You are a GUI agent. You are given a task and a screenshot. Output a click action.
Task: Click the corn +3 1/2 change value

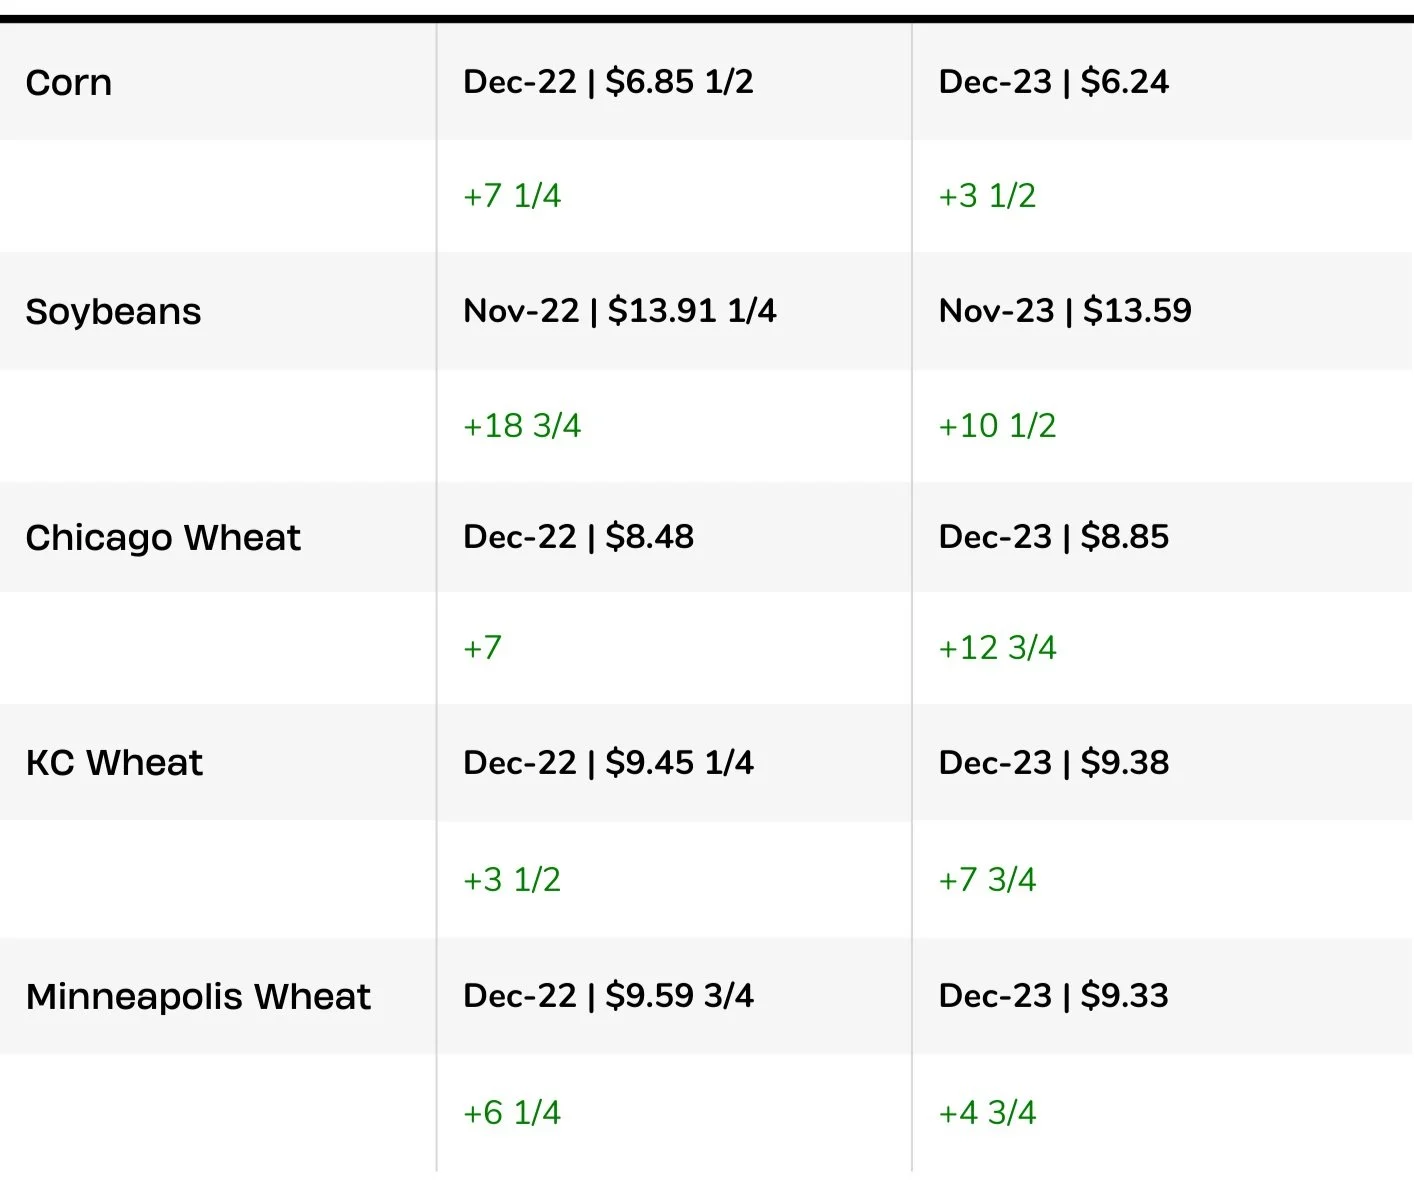point(987,196)
